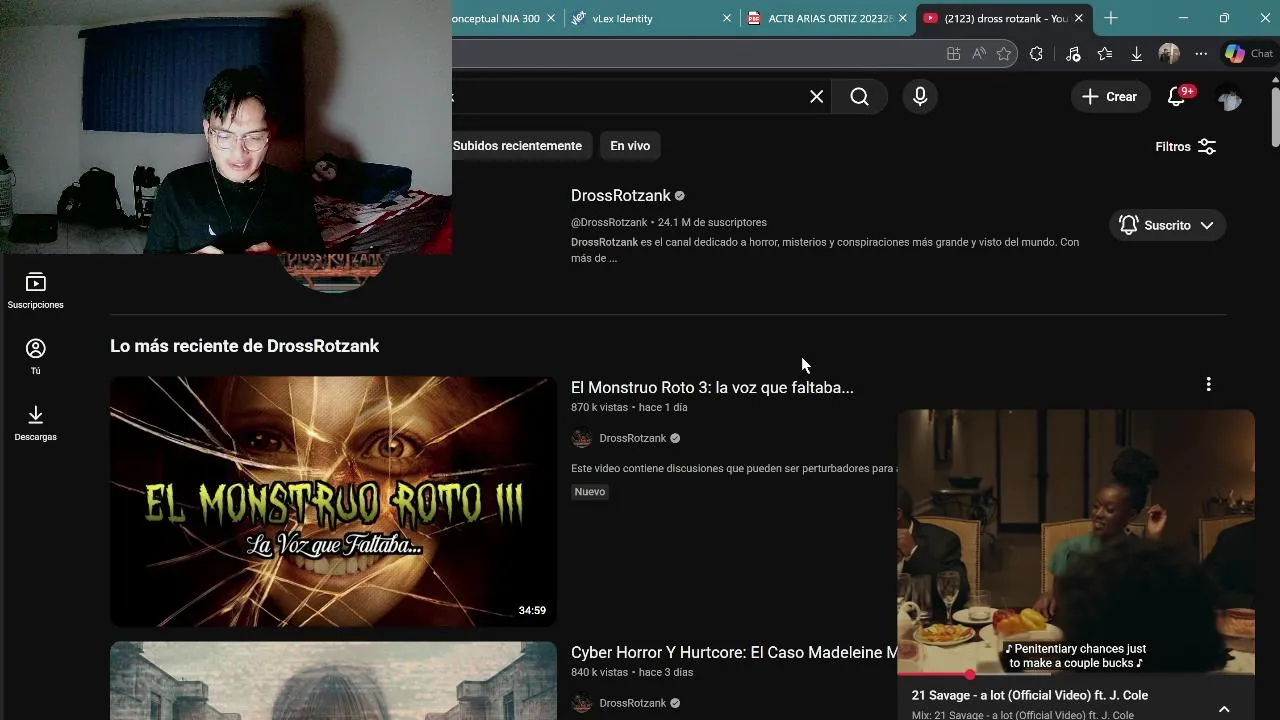1280x720 pixels.
Task: Close the vLex Identity tab
Action: (x=727, y=18)
